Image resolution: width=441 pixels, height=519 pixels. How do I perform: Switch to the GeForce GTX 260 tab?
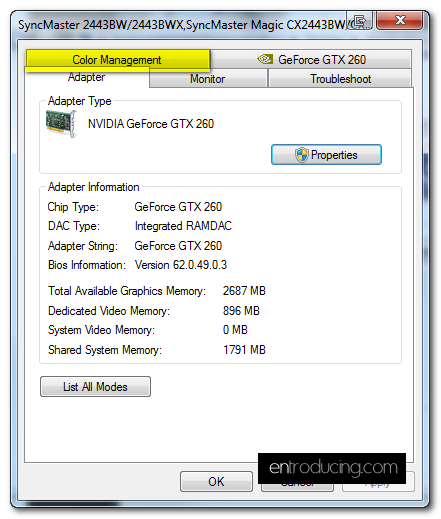[311, 60]
